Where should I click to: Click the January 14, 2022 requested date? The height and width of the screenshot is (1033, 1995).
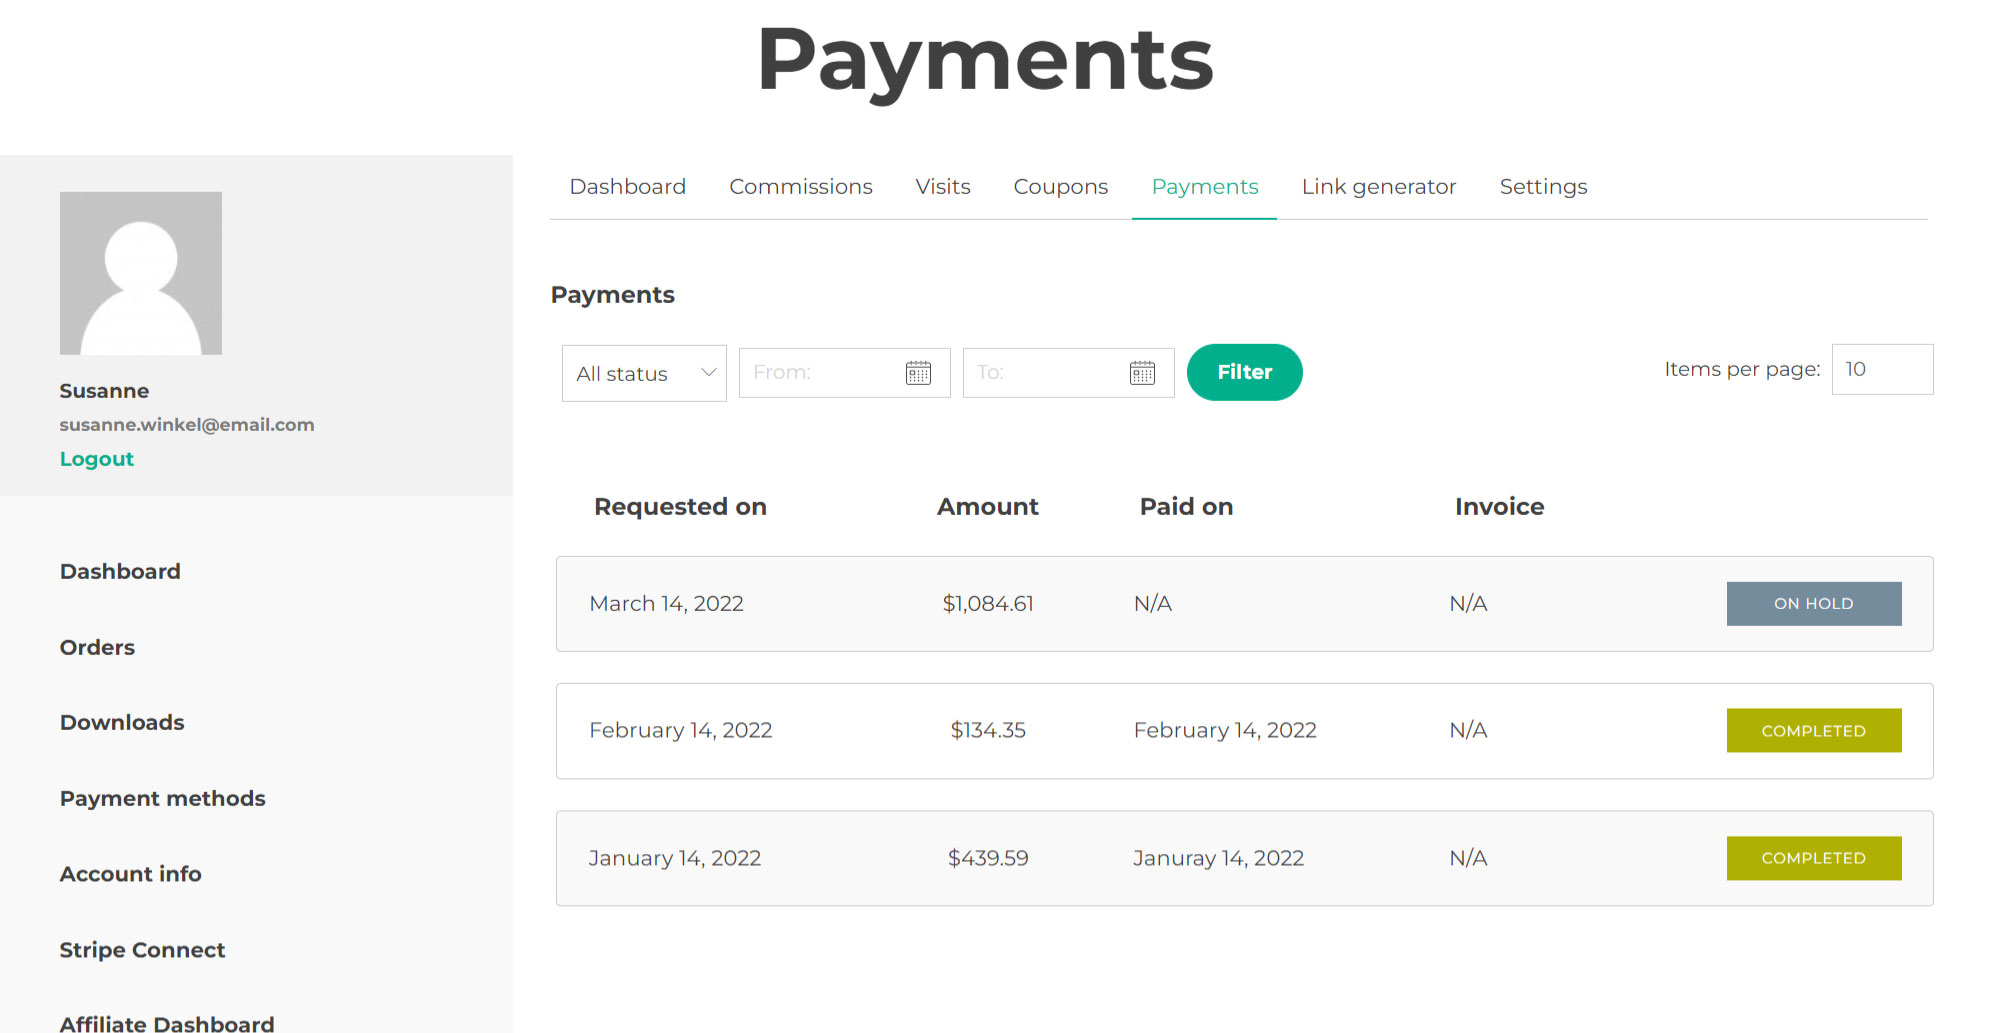pos(675,858)
